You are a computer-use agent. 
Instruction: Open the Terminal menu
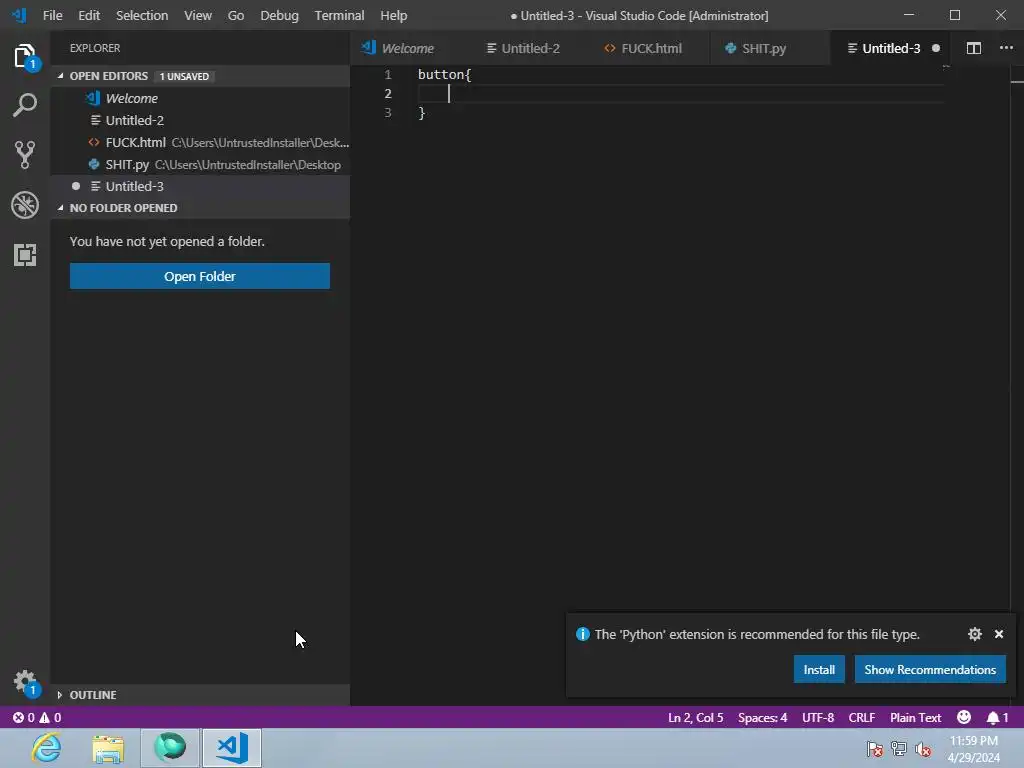339,15
